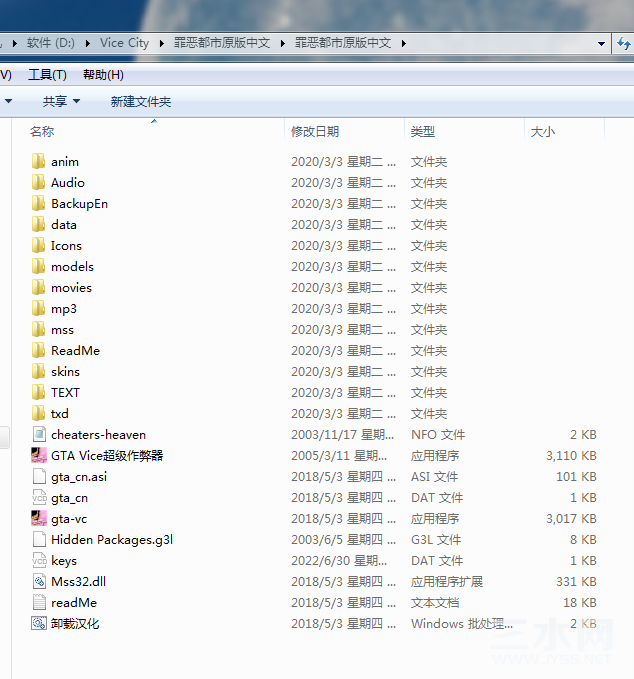Click the gta_cn DAT file icon
634x679 pixels.
[x=39, y=498]
